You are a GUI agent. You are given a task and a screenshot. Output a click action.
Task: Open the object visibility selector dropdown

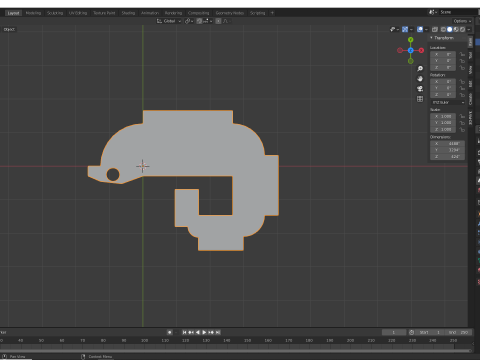tap(394, 30)
